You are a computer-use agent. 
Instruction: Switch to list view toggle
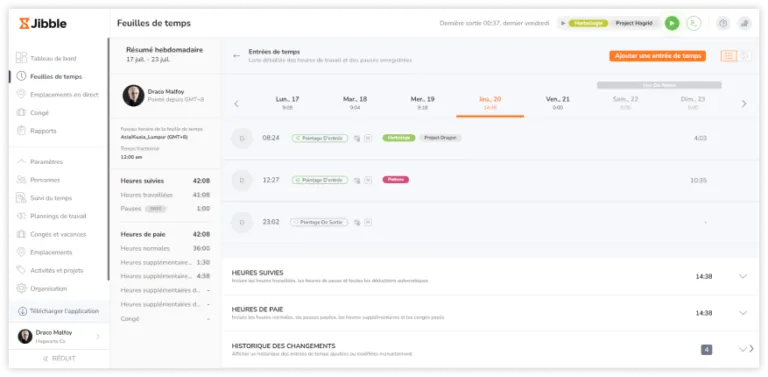click(x=728, y=56)
